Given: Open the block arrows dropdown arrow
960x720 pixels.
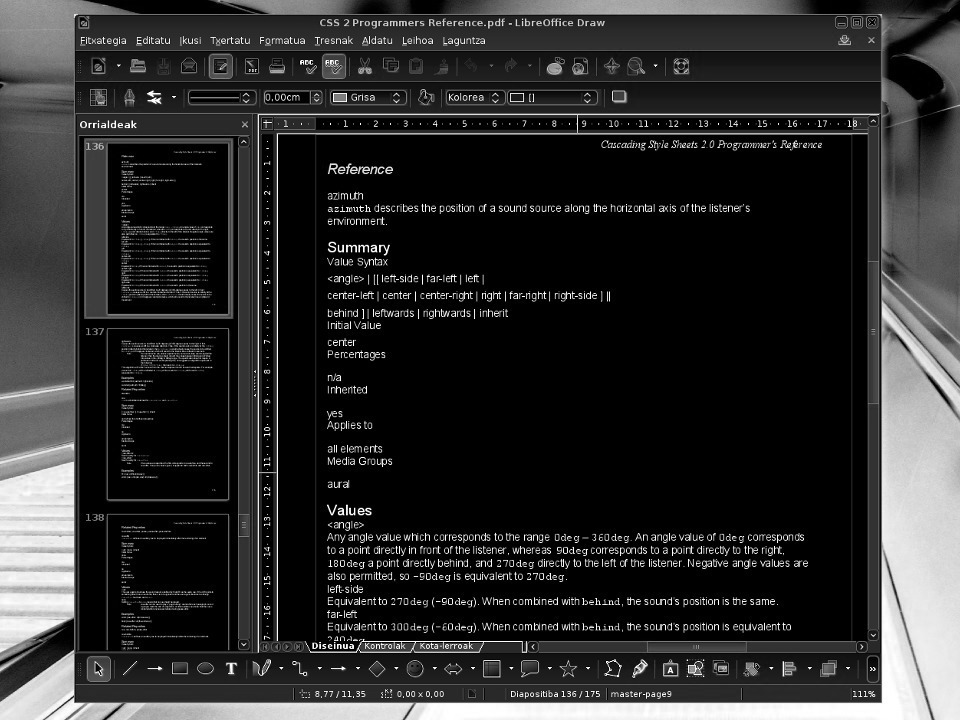Looking at the screenshot, I should (473, 669).
